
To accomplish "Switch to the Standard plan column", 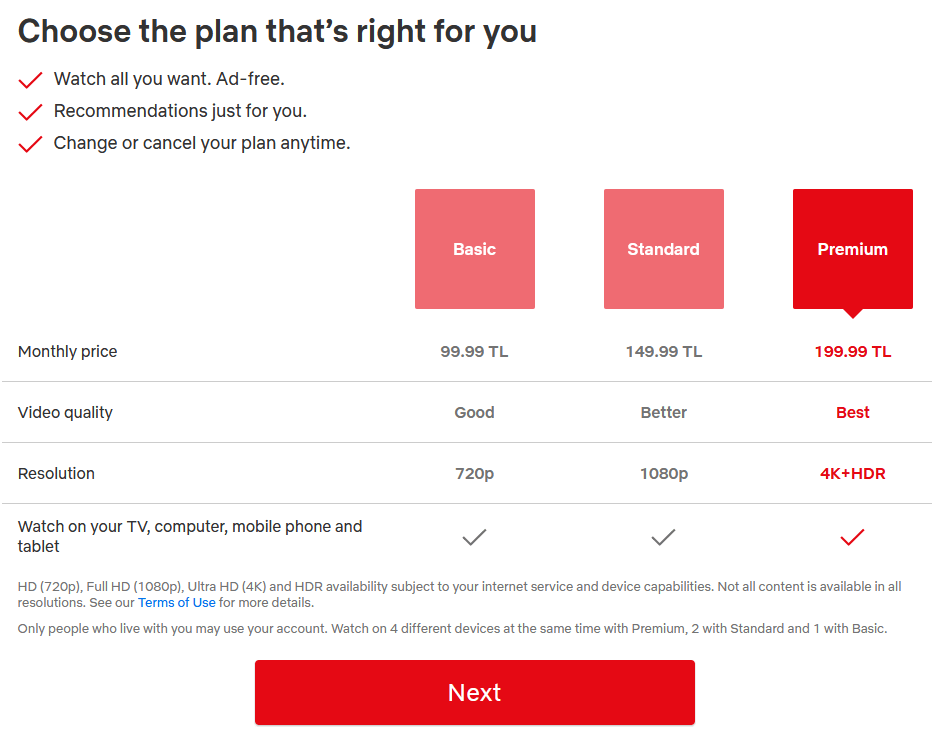I will point(663,248).
